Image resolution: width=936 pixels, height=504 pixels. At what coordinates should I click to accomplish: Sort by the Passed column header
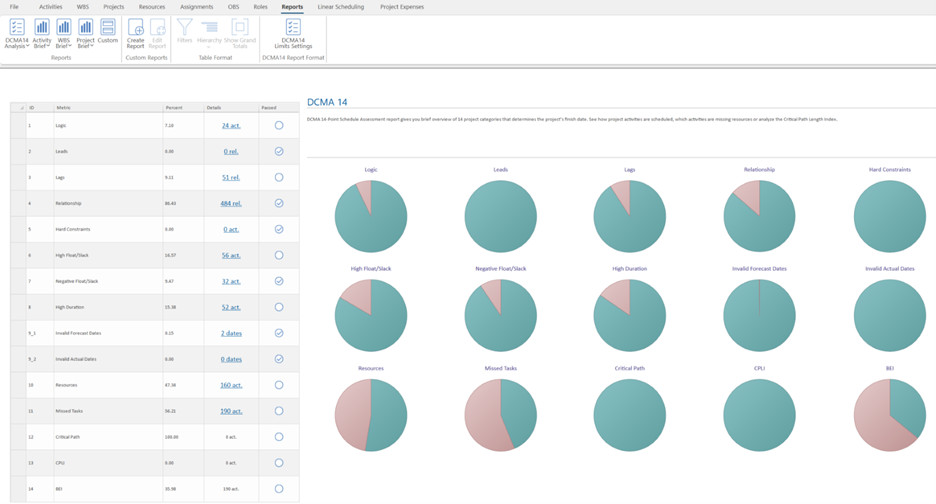click(279, 108)
